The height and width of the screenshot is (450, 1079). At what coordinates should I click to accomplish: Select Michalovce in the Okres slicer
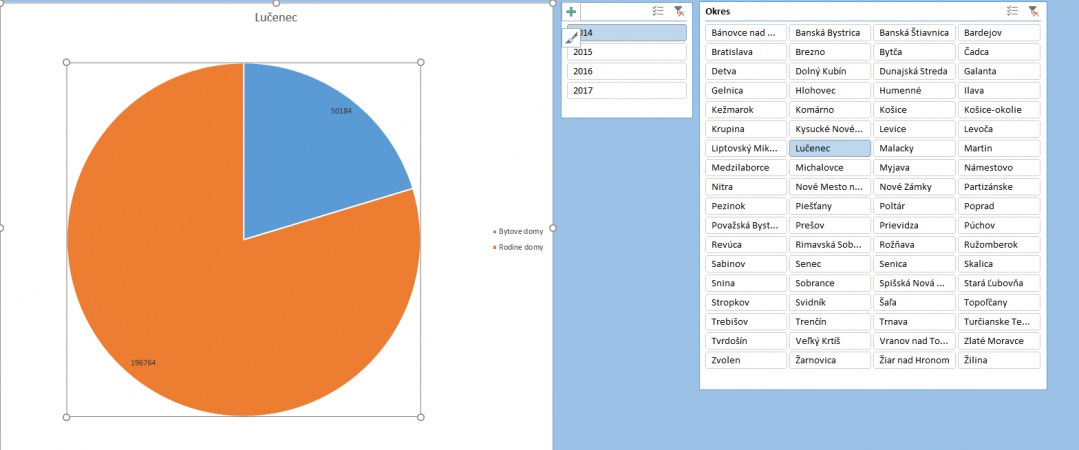click(830, 167)
